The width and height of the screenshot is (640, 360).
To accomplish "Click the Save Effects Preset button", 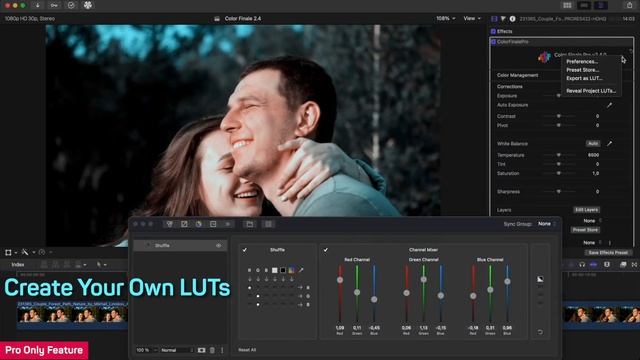I will coord(608,253).
